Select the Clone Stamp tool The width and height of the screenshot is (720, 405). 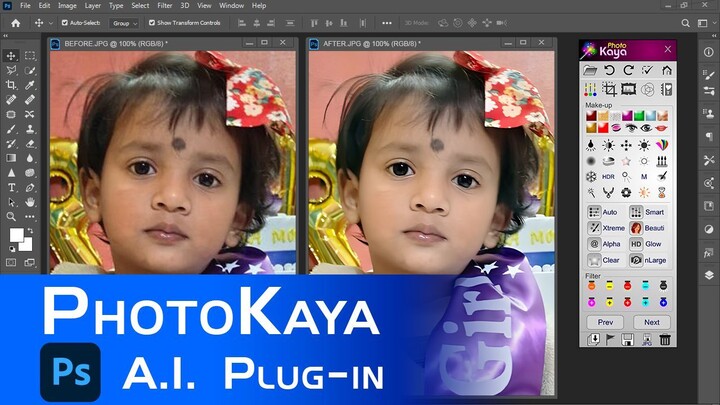tap(30, 129)
